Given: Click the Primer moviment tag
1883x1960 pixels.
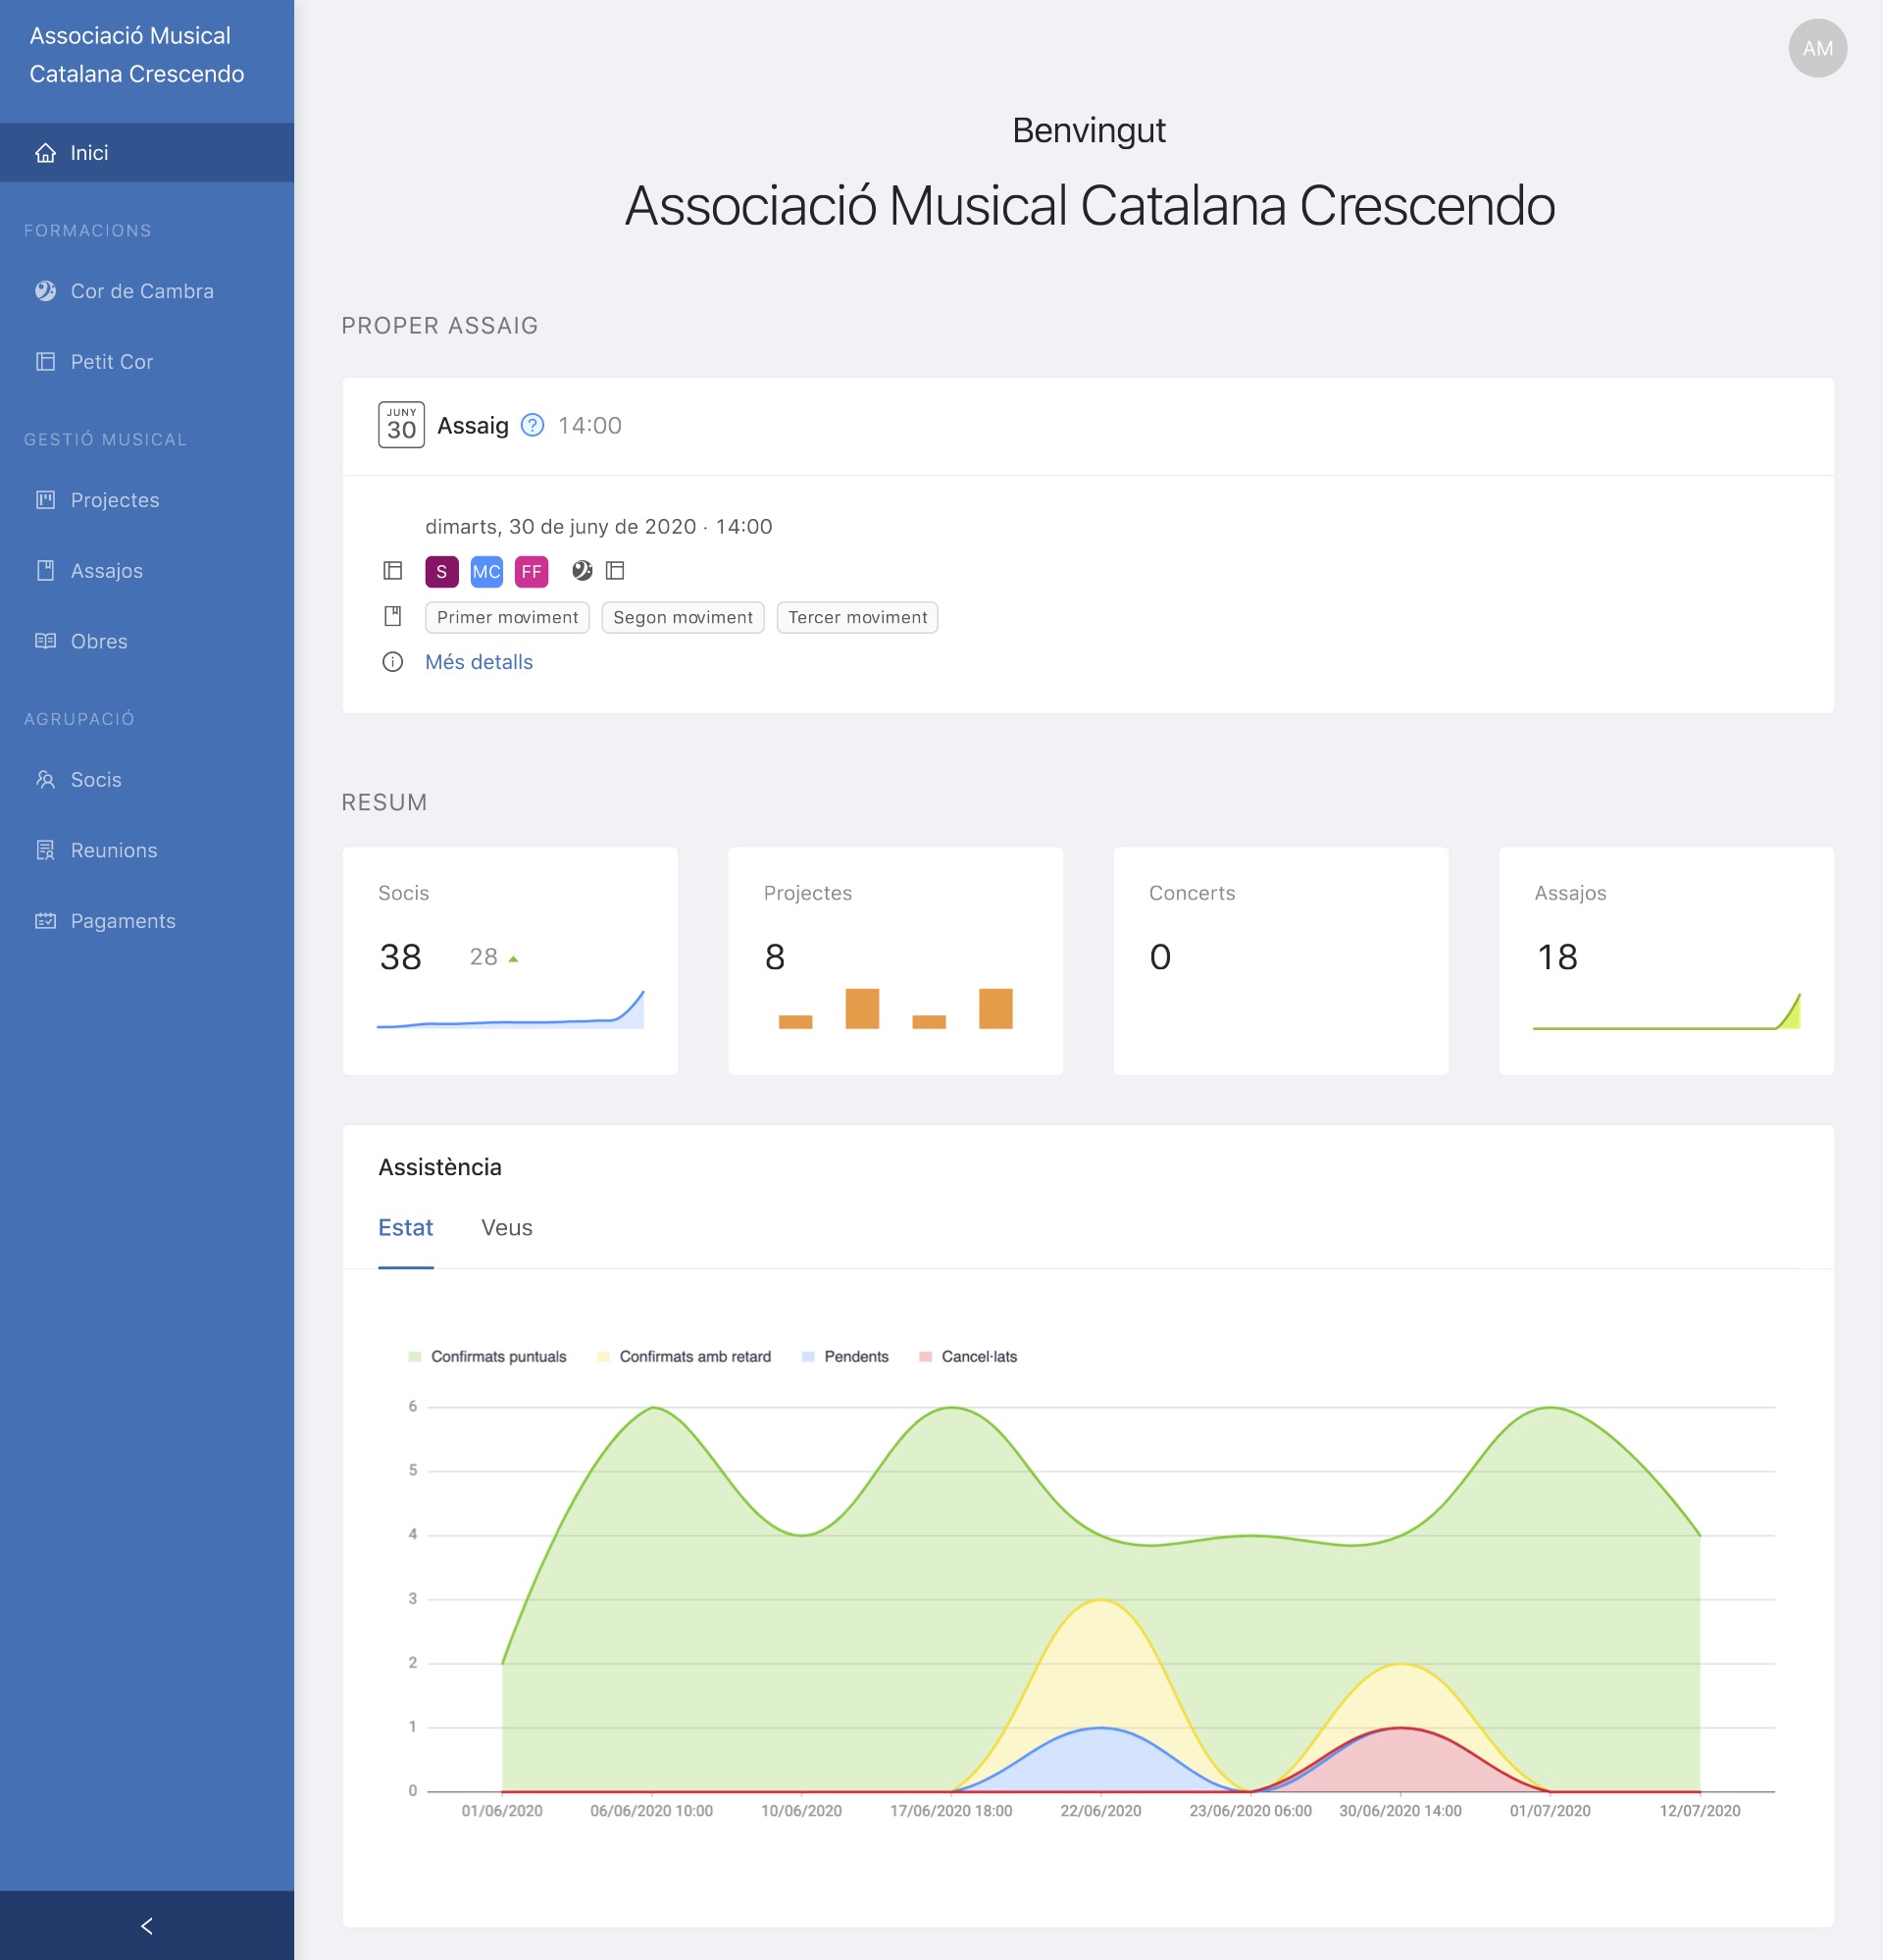Looking at the screenshot, I should click(x=507, y=617).
